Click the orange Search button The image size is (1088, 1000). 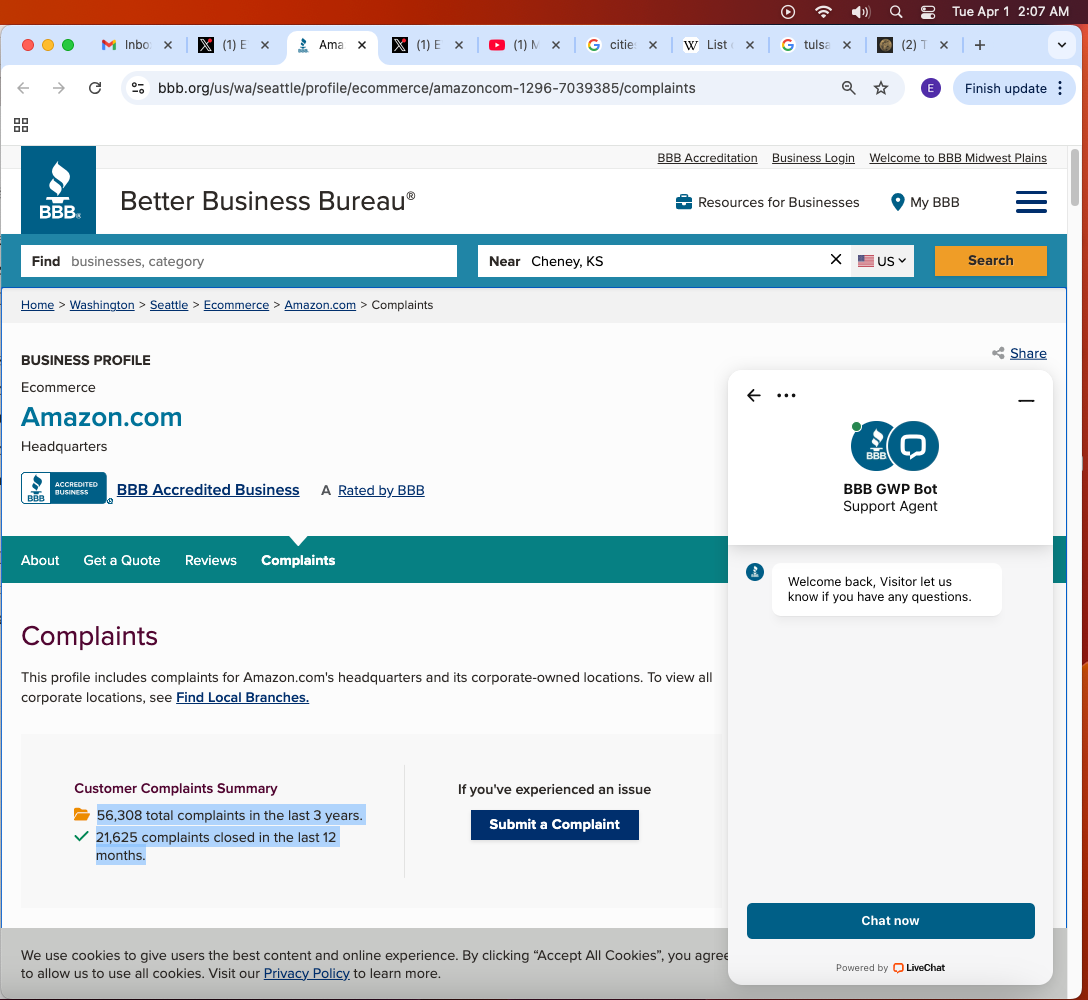990,260
